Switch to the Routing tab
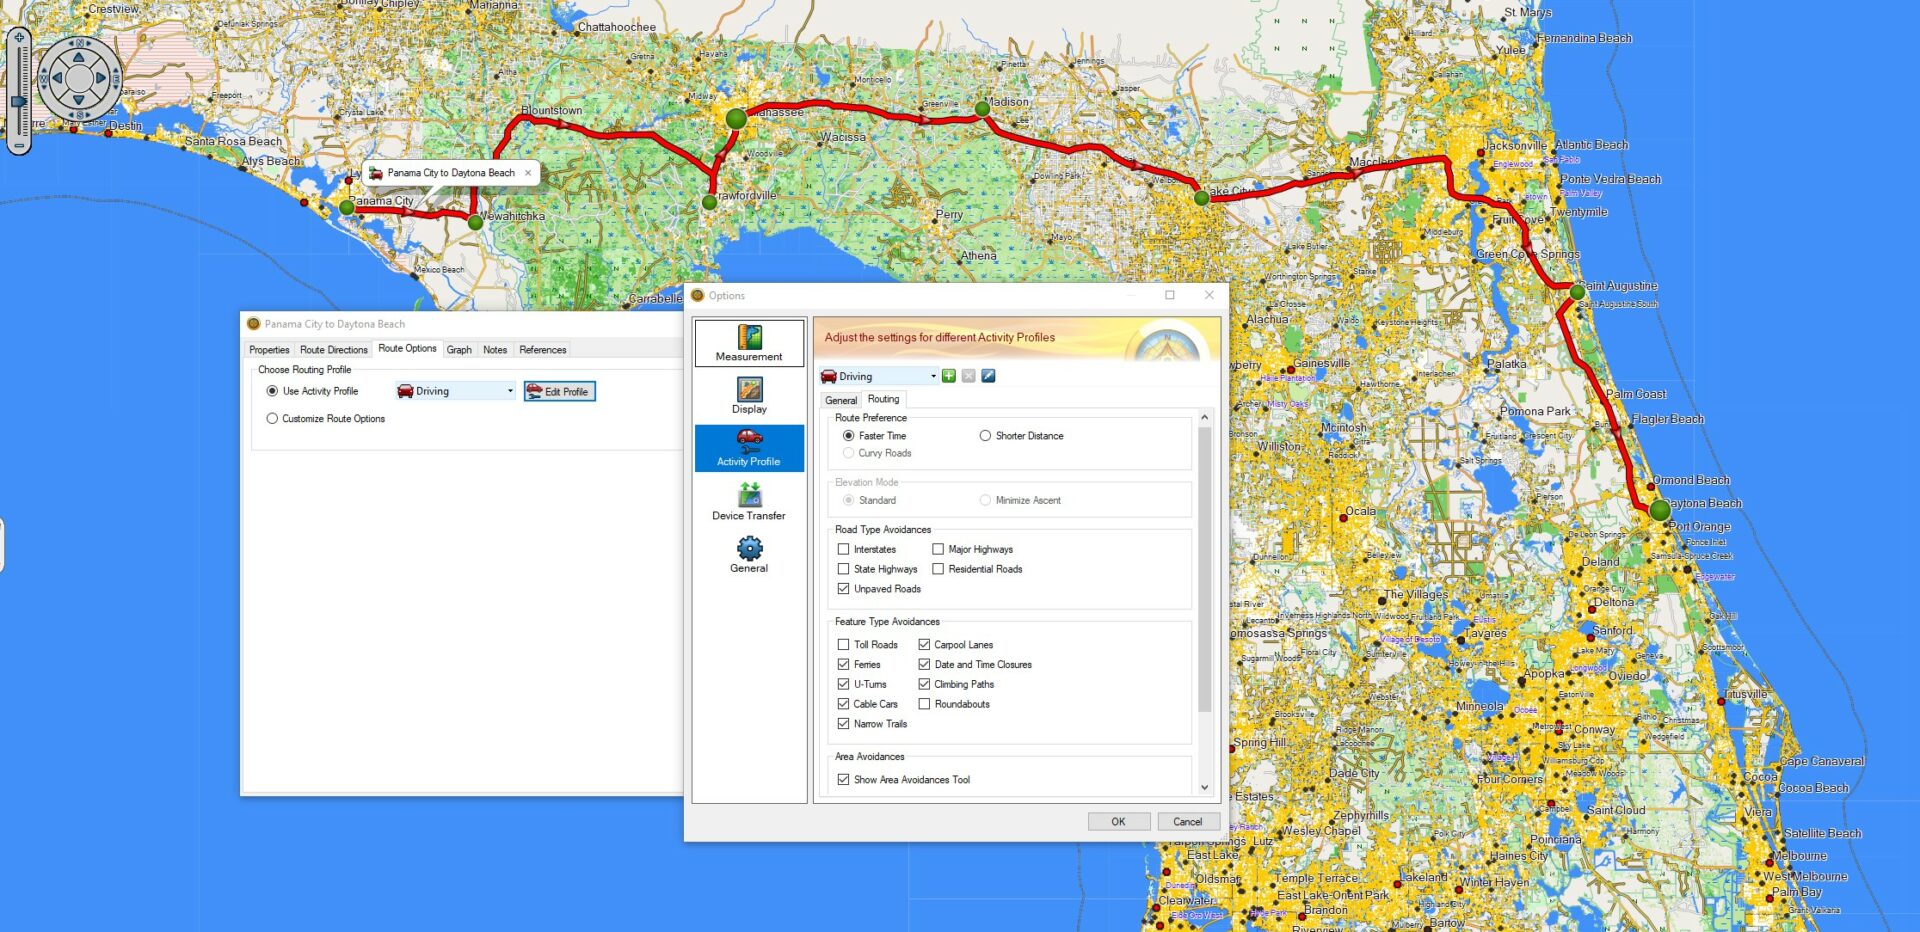This screenshot has width=1920, height=932. pos(884,399)
